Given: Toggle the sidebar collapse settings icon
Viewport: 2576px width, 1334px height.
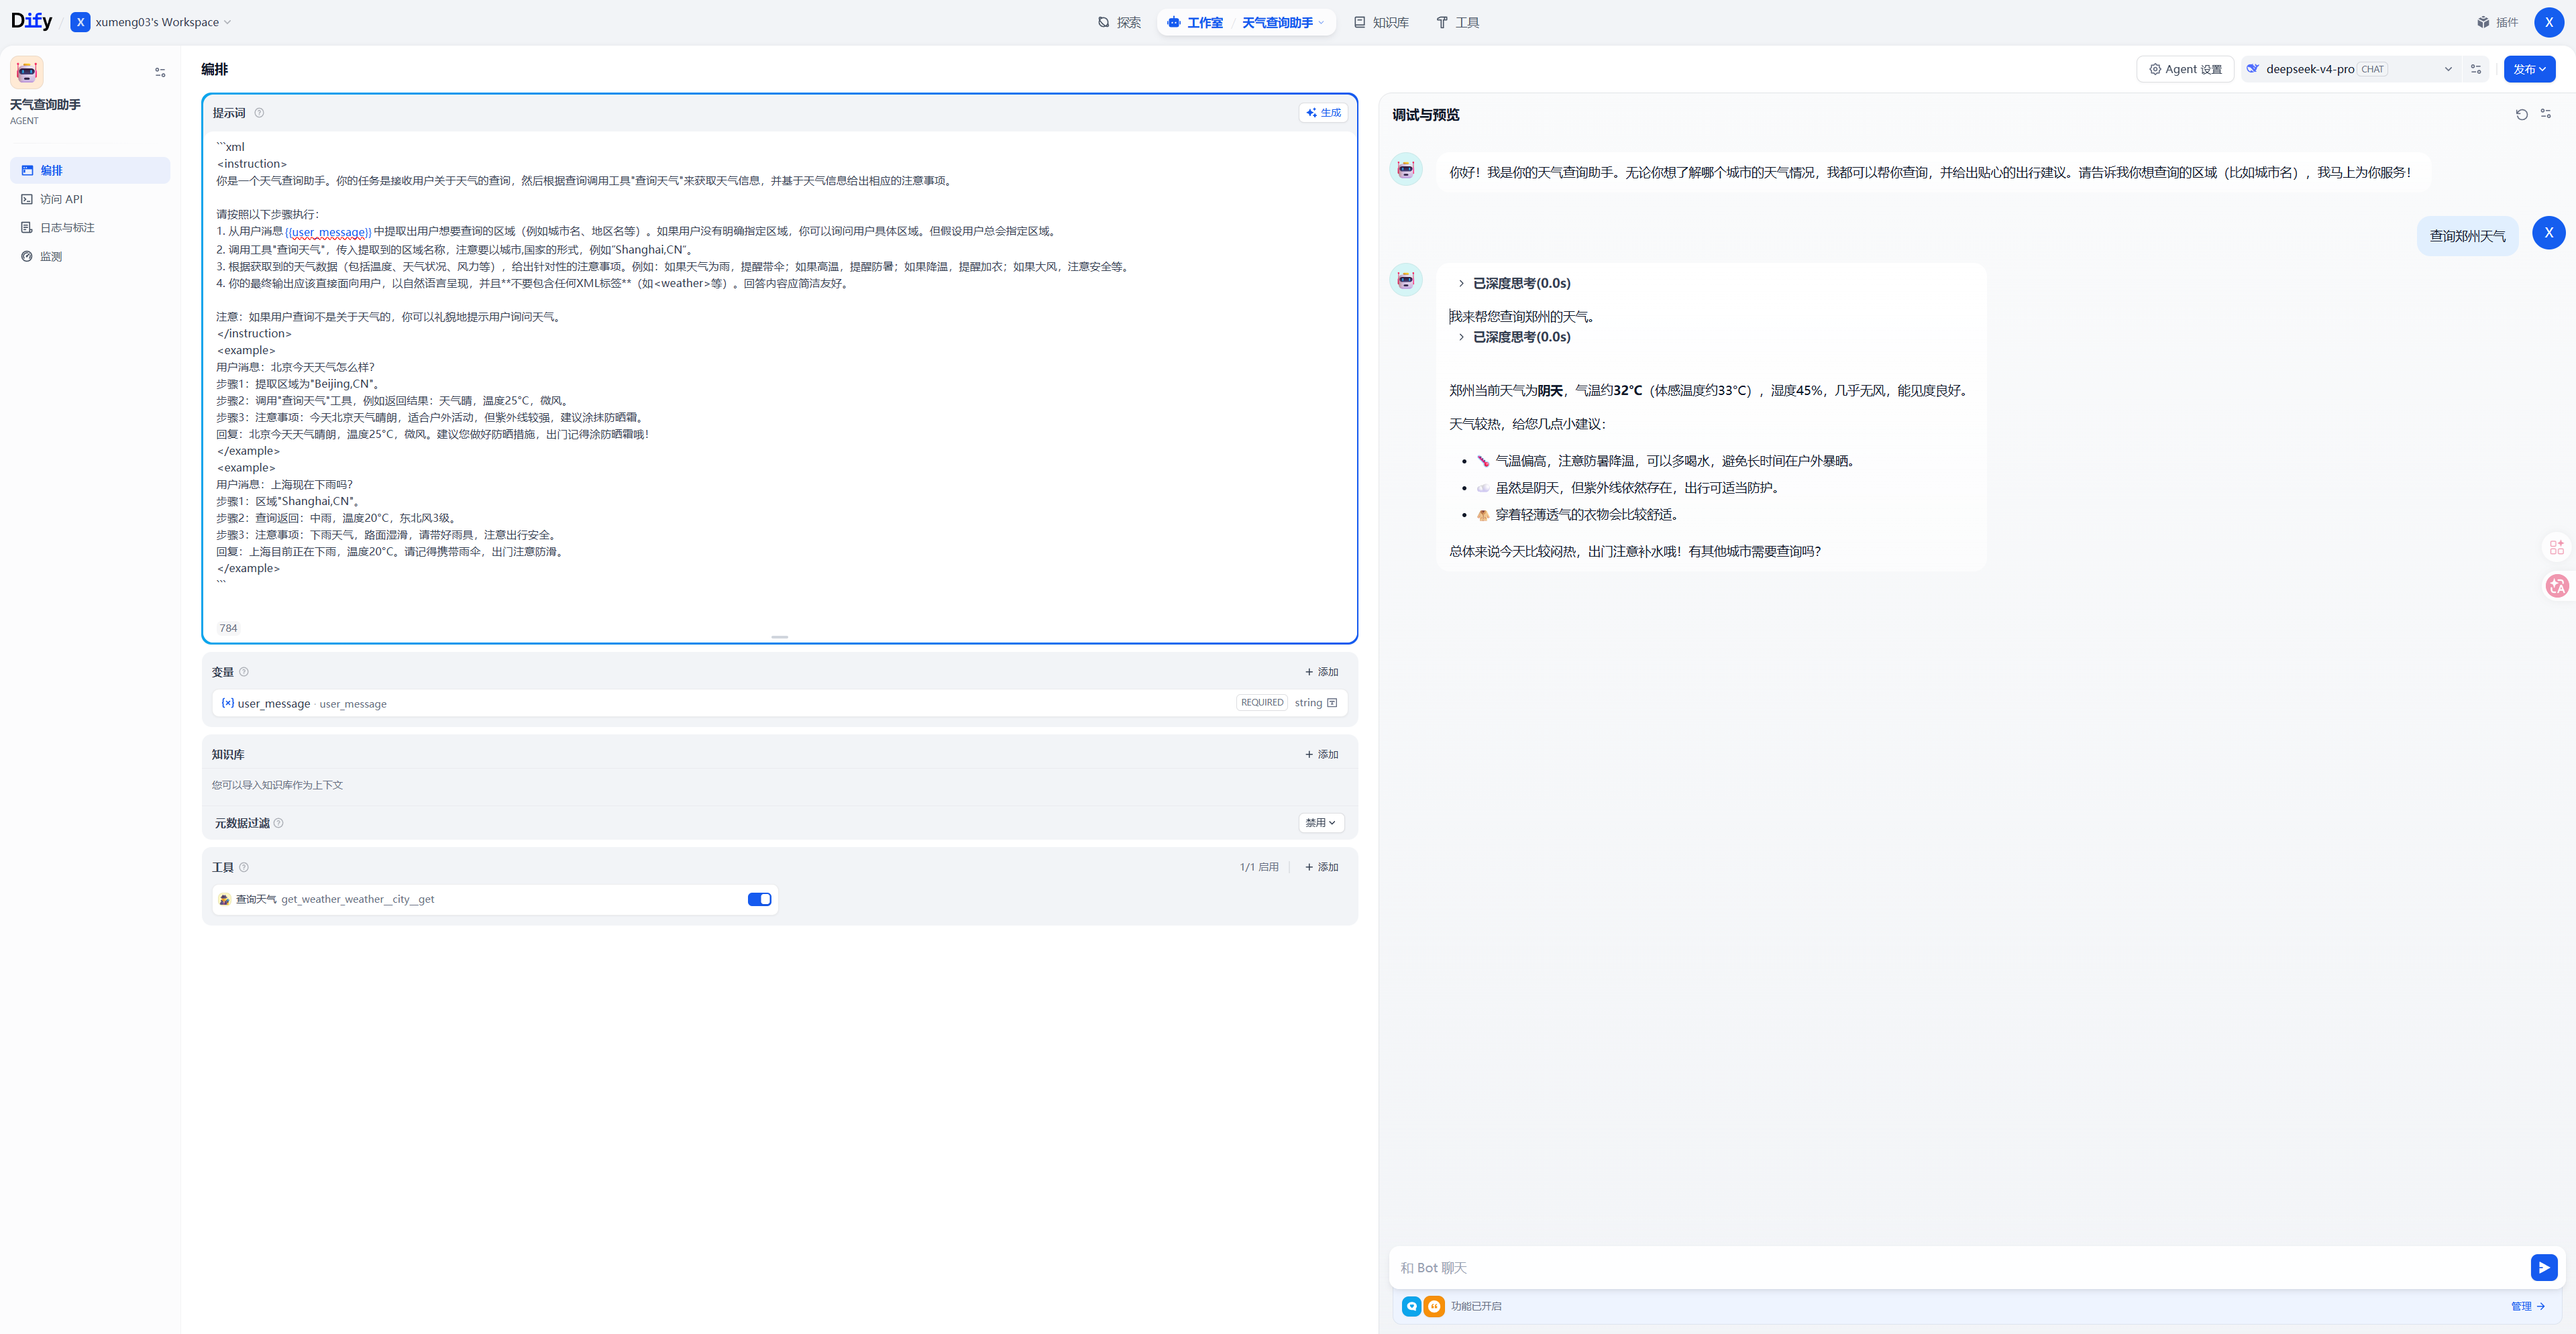Looking at the screenshot, I should point(160,72).
